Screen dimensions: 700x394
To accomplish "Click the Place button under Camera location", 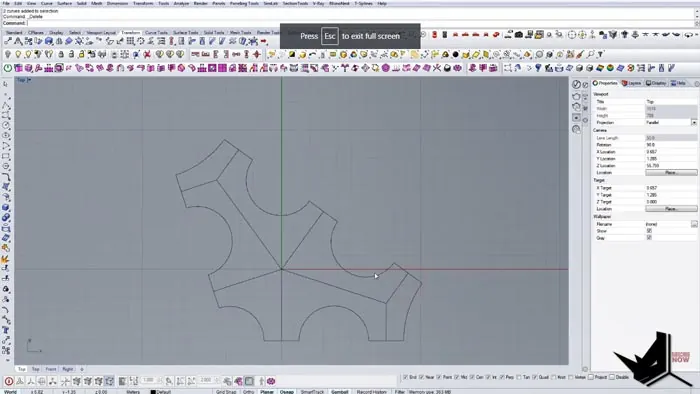I will click(671, 173).
